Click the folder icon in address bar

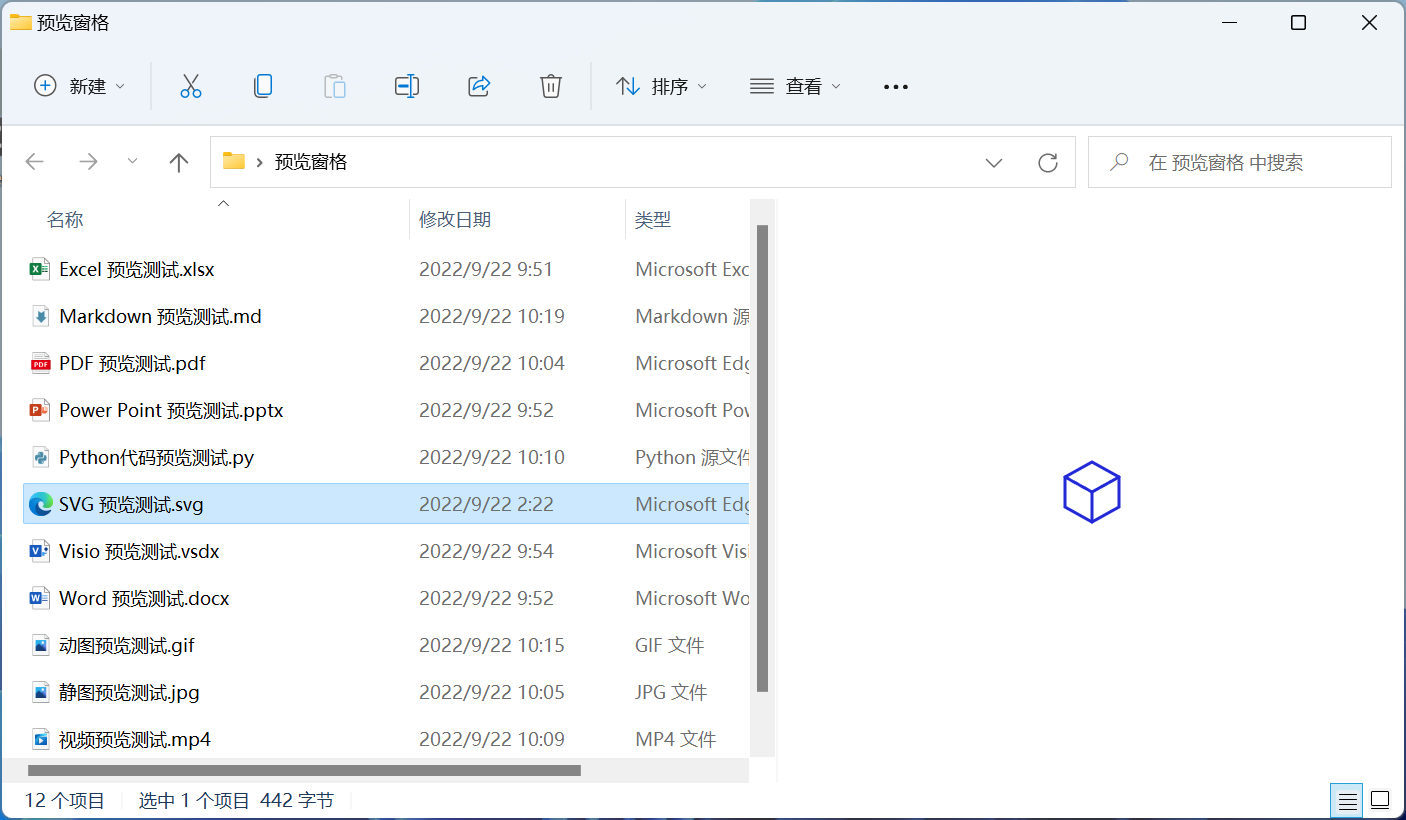(x=234, y=161)
